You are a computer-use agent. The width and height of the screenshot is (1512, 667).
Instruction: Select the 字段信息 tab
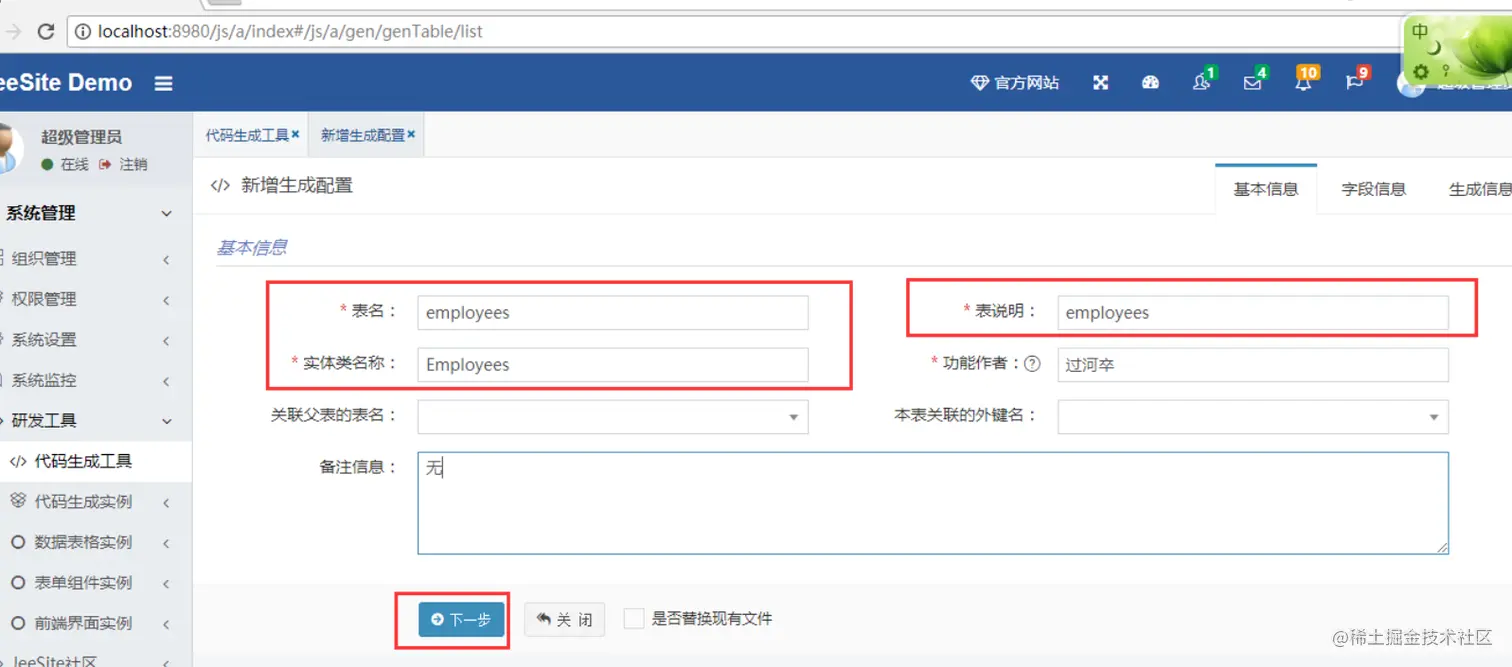tap(1373, 189)
